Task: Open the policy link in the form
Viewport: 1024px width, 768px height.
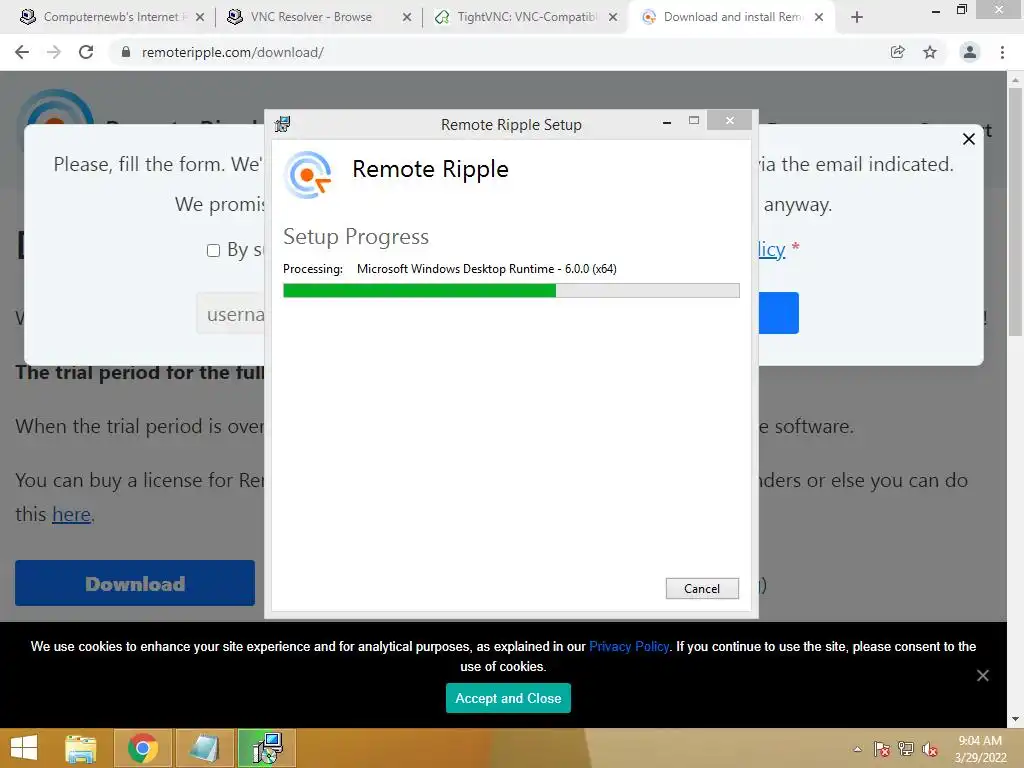Action: (772, 249)
